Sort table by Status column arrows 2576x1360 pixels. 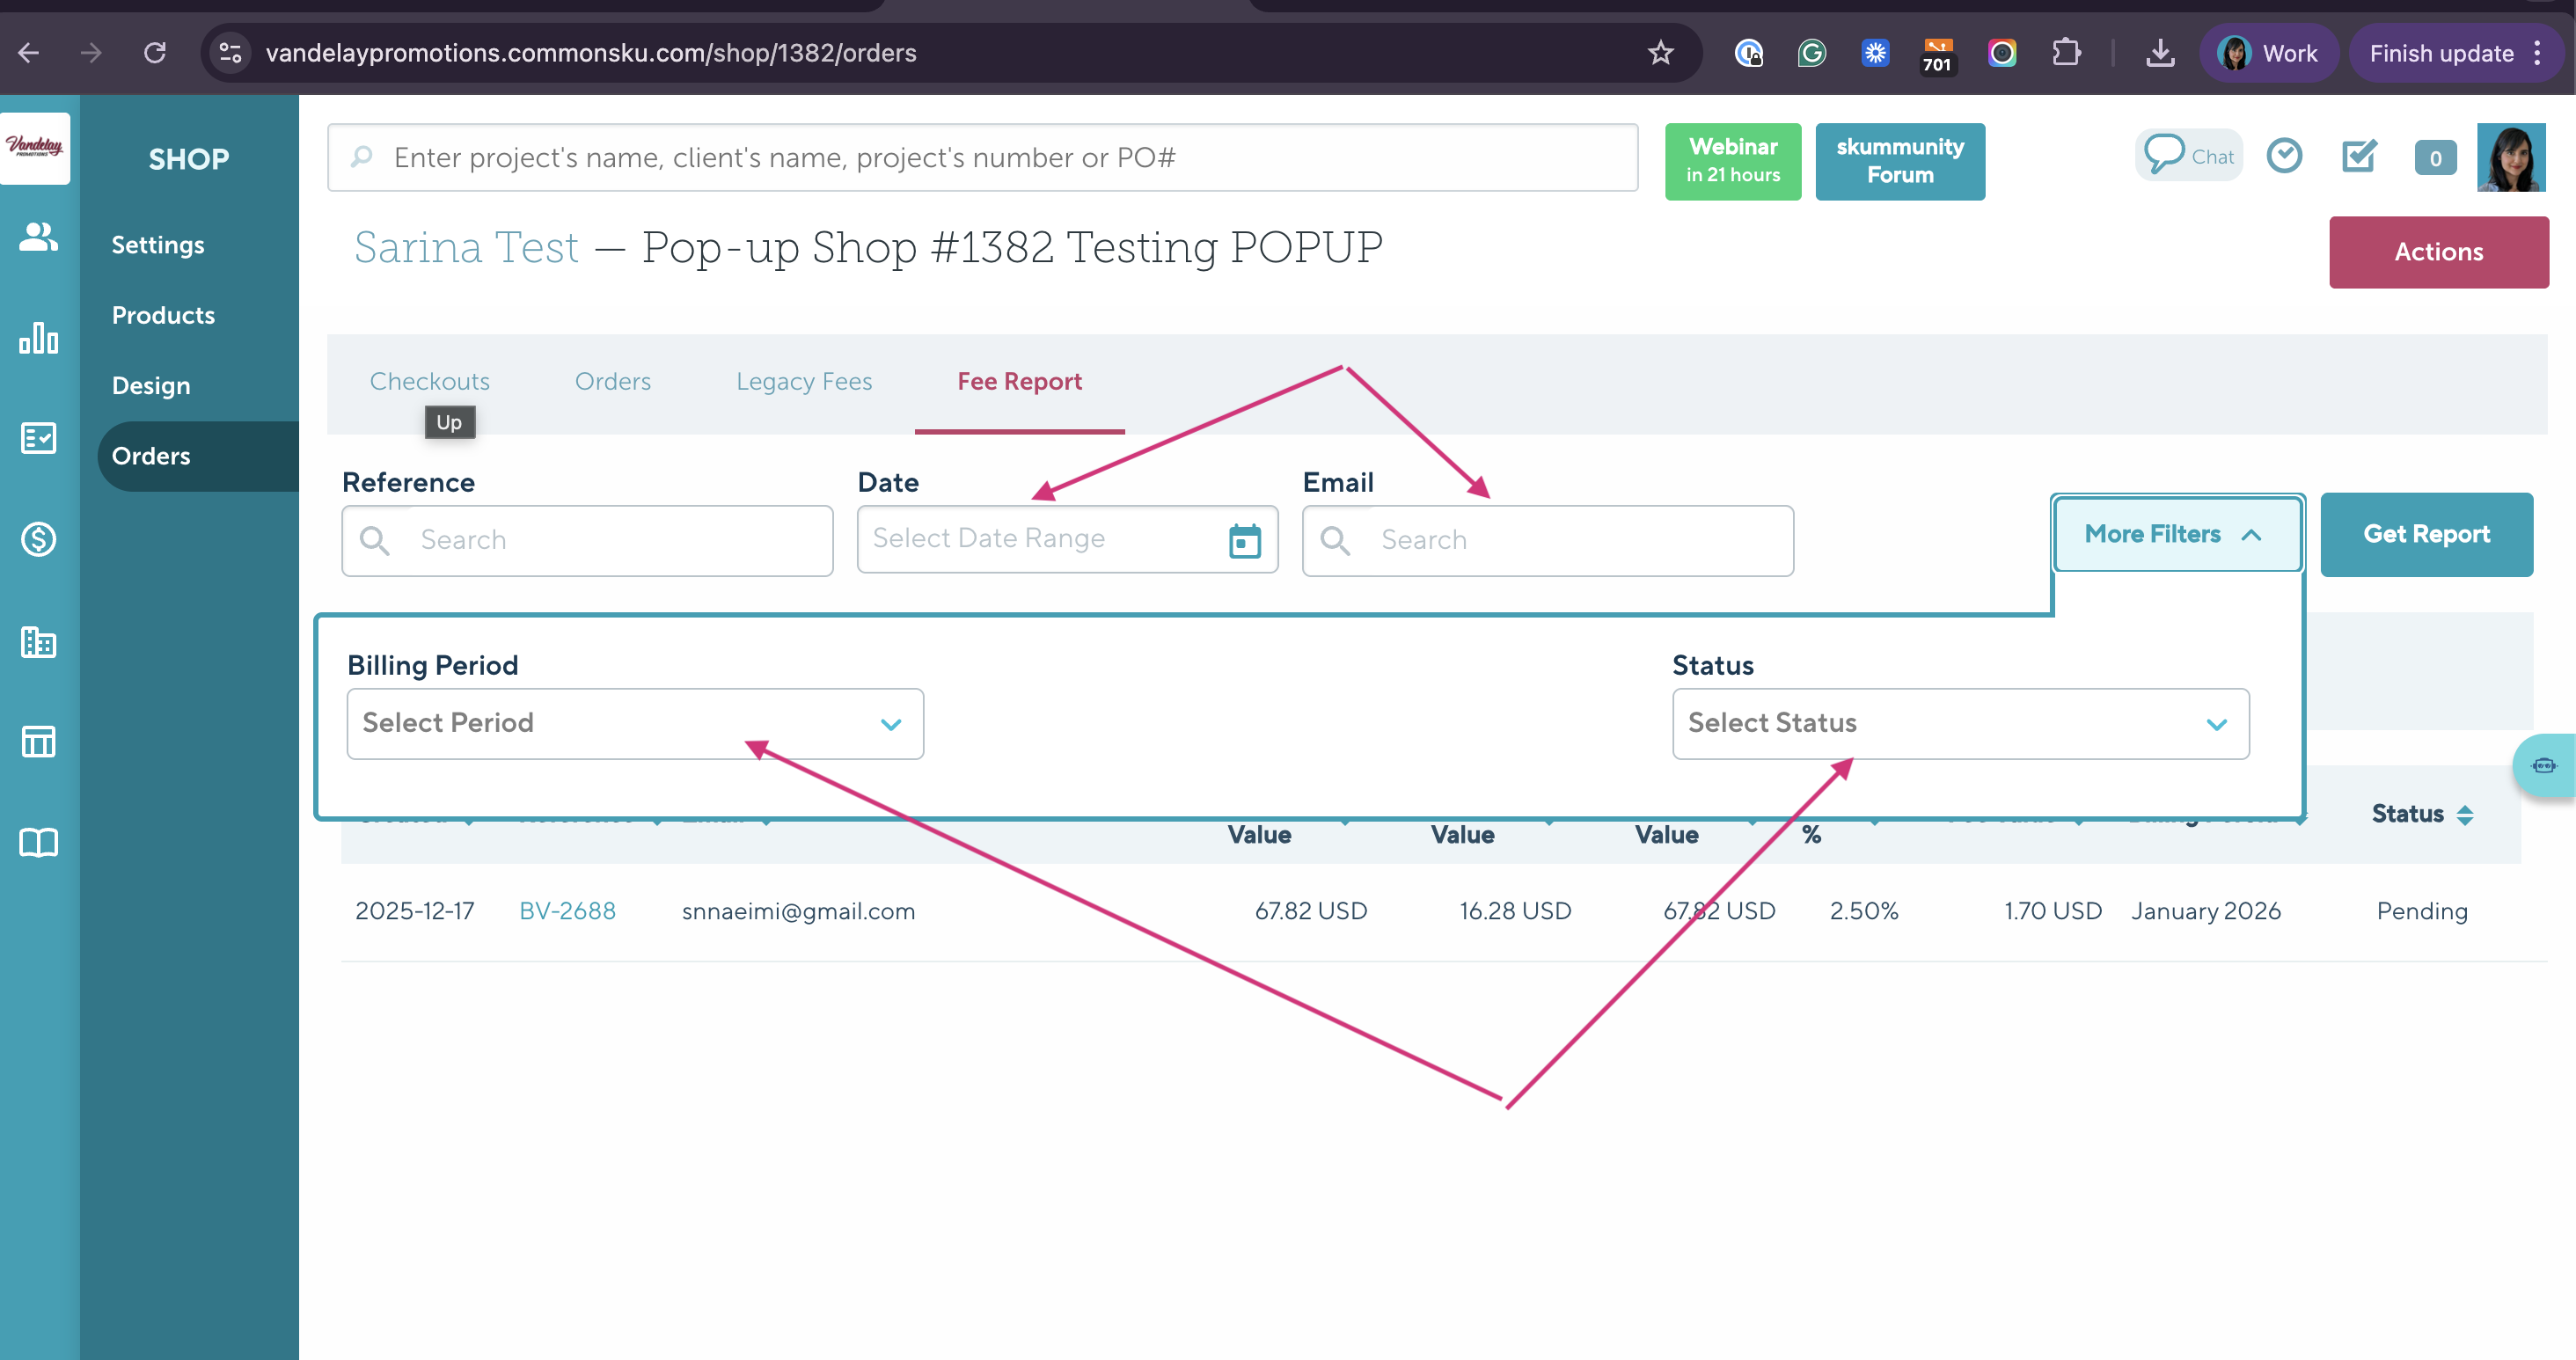tap(2465, 815)
